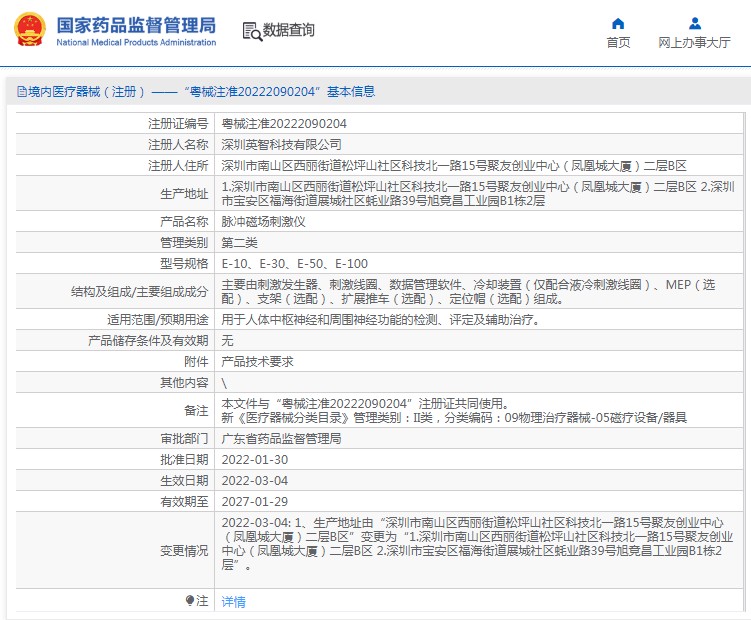Click the registration number 粤械注准20222090204 value
This screenshot has width=751, height=620.
click(284, 123)
